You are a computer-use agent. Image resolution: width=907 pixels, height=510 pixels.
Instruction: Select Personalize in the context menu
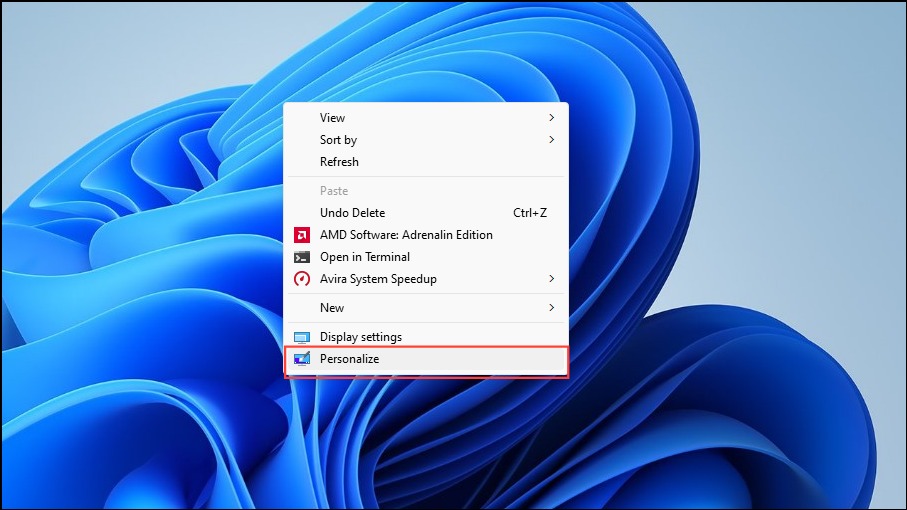[426, 359]
